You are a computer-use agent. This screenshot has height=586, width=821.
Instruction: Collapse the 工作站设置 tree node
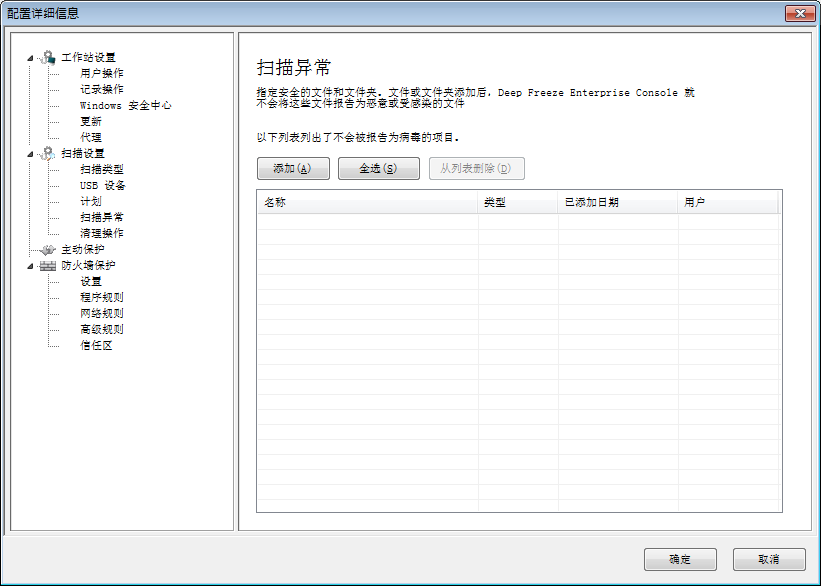click(31, 57)
